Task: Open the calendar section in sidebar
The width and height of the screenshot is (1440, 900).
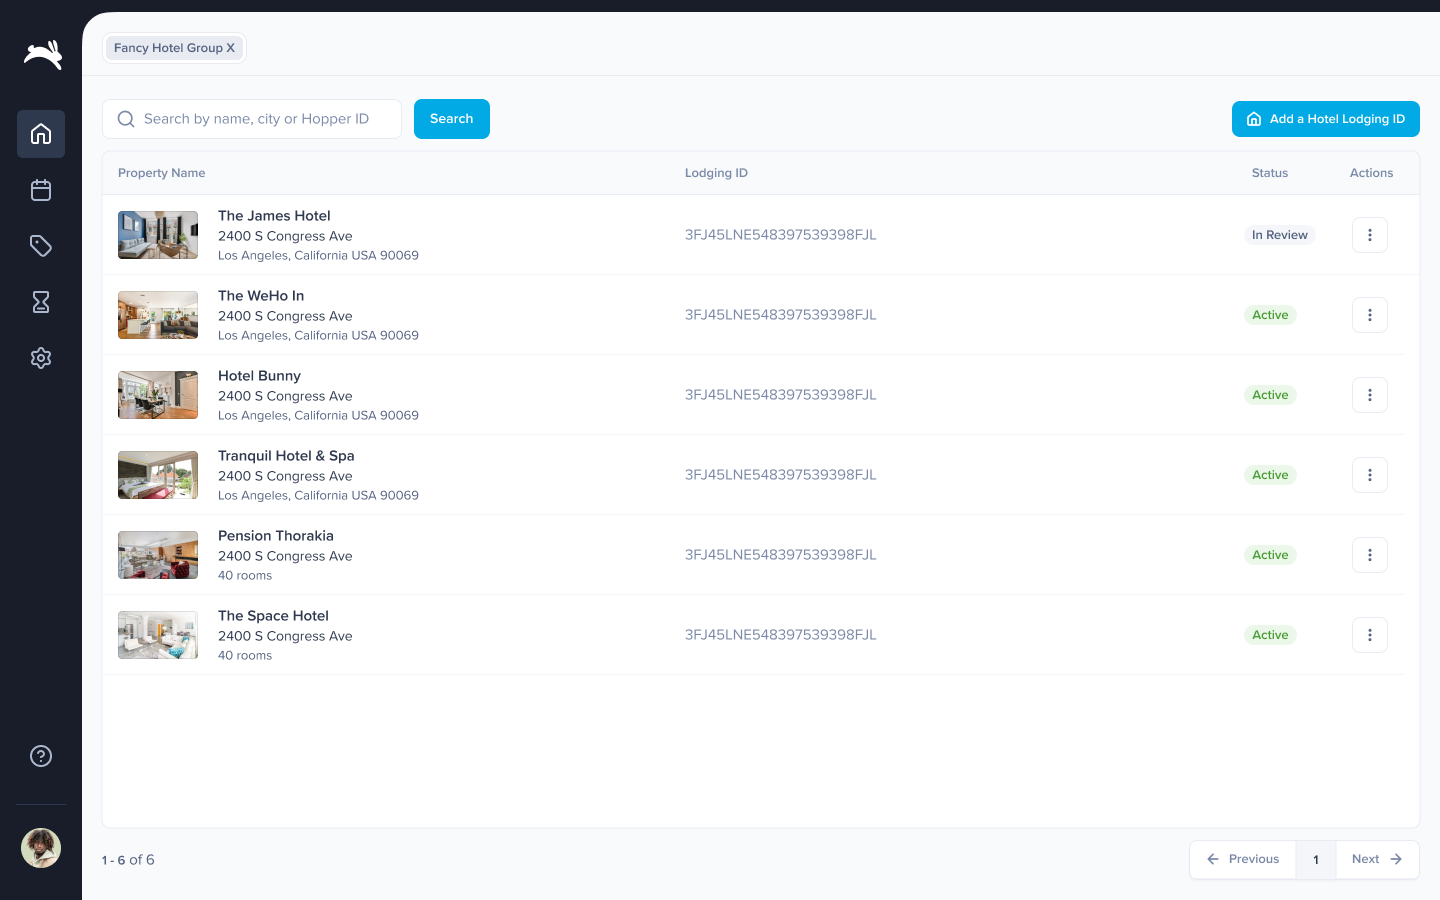Action: pyautogui.click(x=41, y=190)
